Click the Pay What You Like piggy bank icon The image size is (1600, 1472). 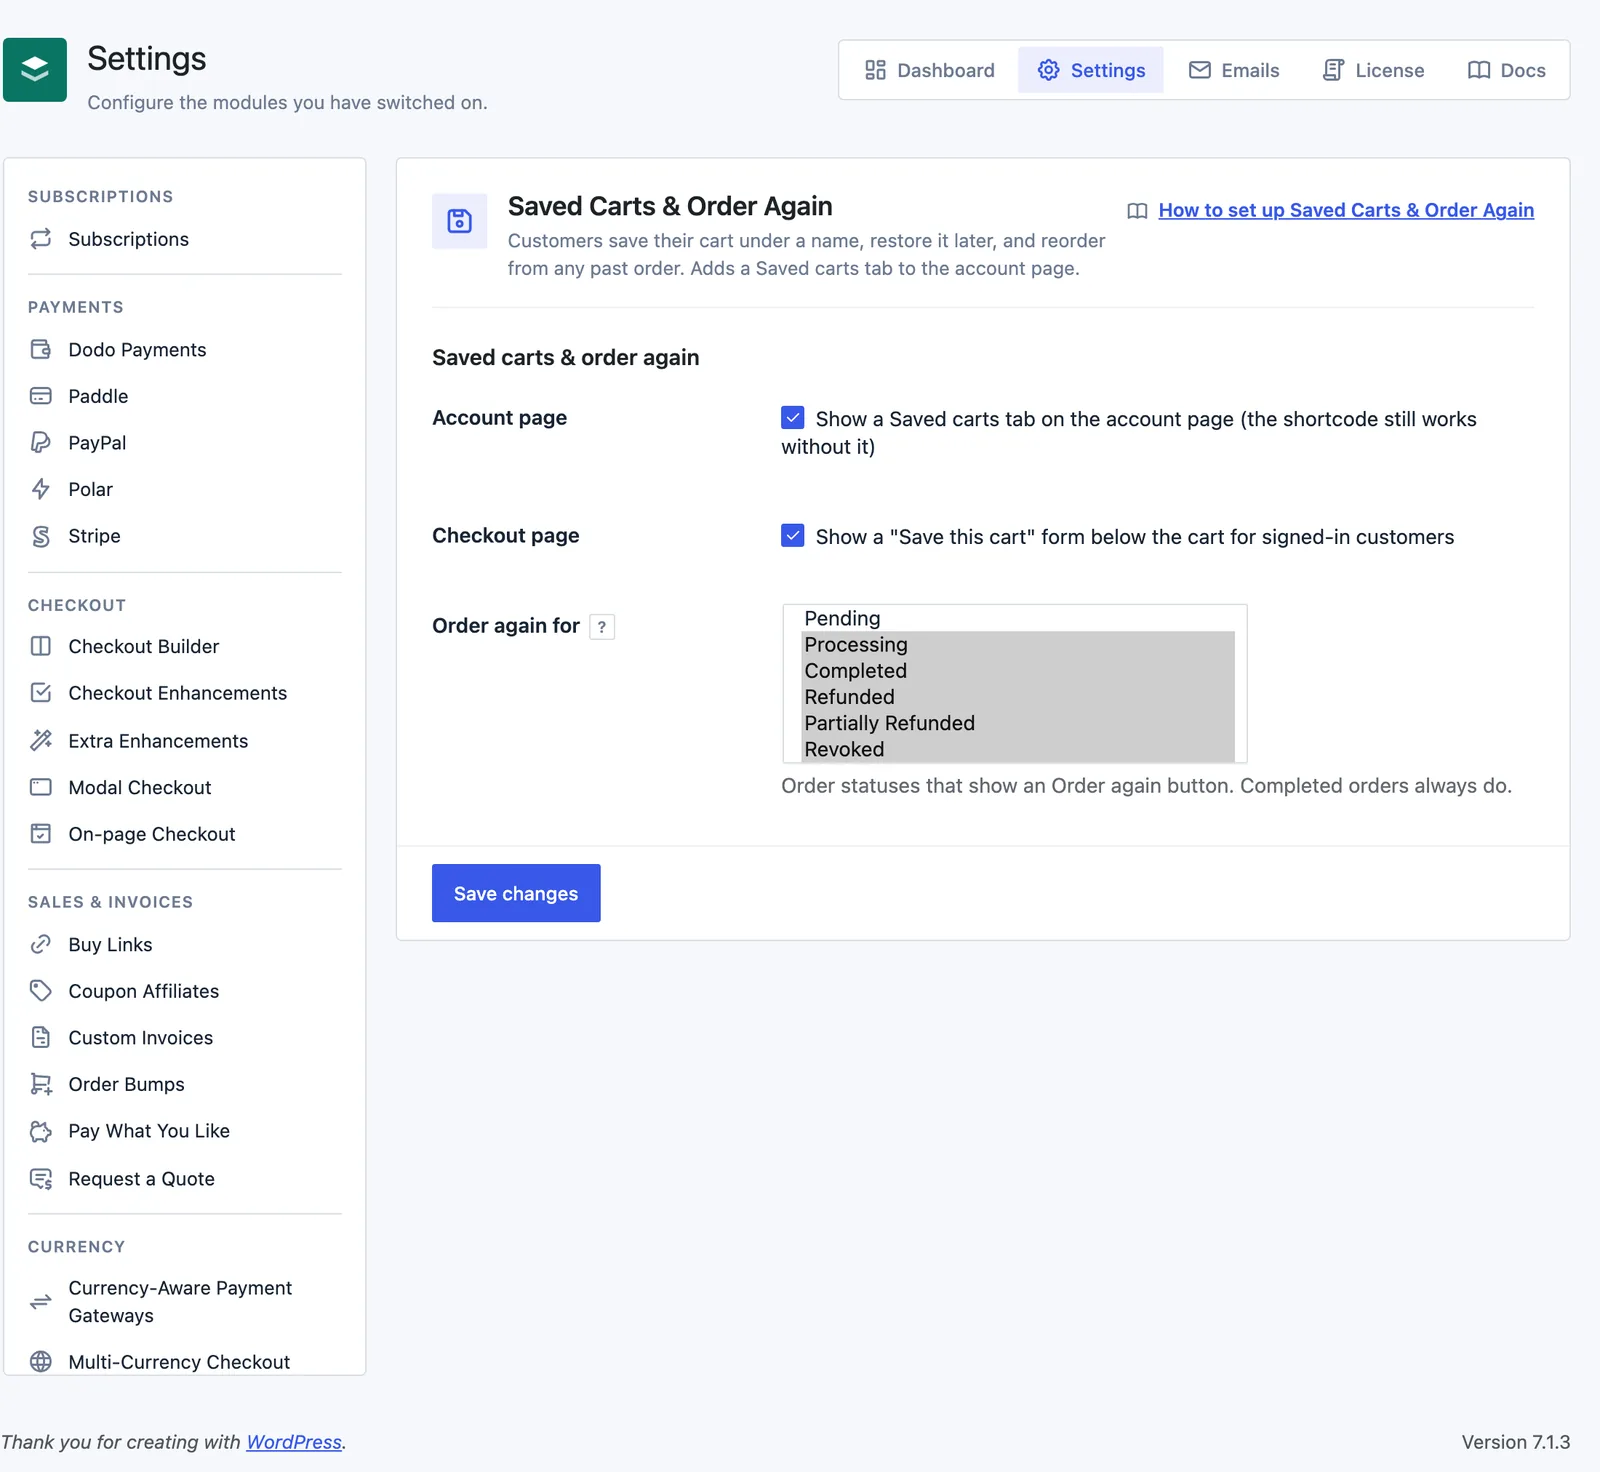click(41, 1131)
